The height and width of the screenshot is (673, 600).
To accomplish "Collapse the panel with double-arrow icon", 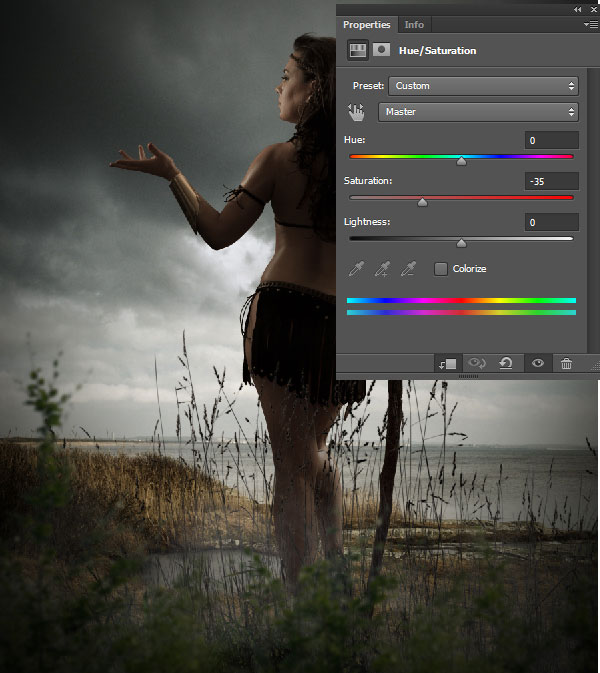I will coord(578,9).
